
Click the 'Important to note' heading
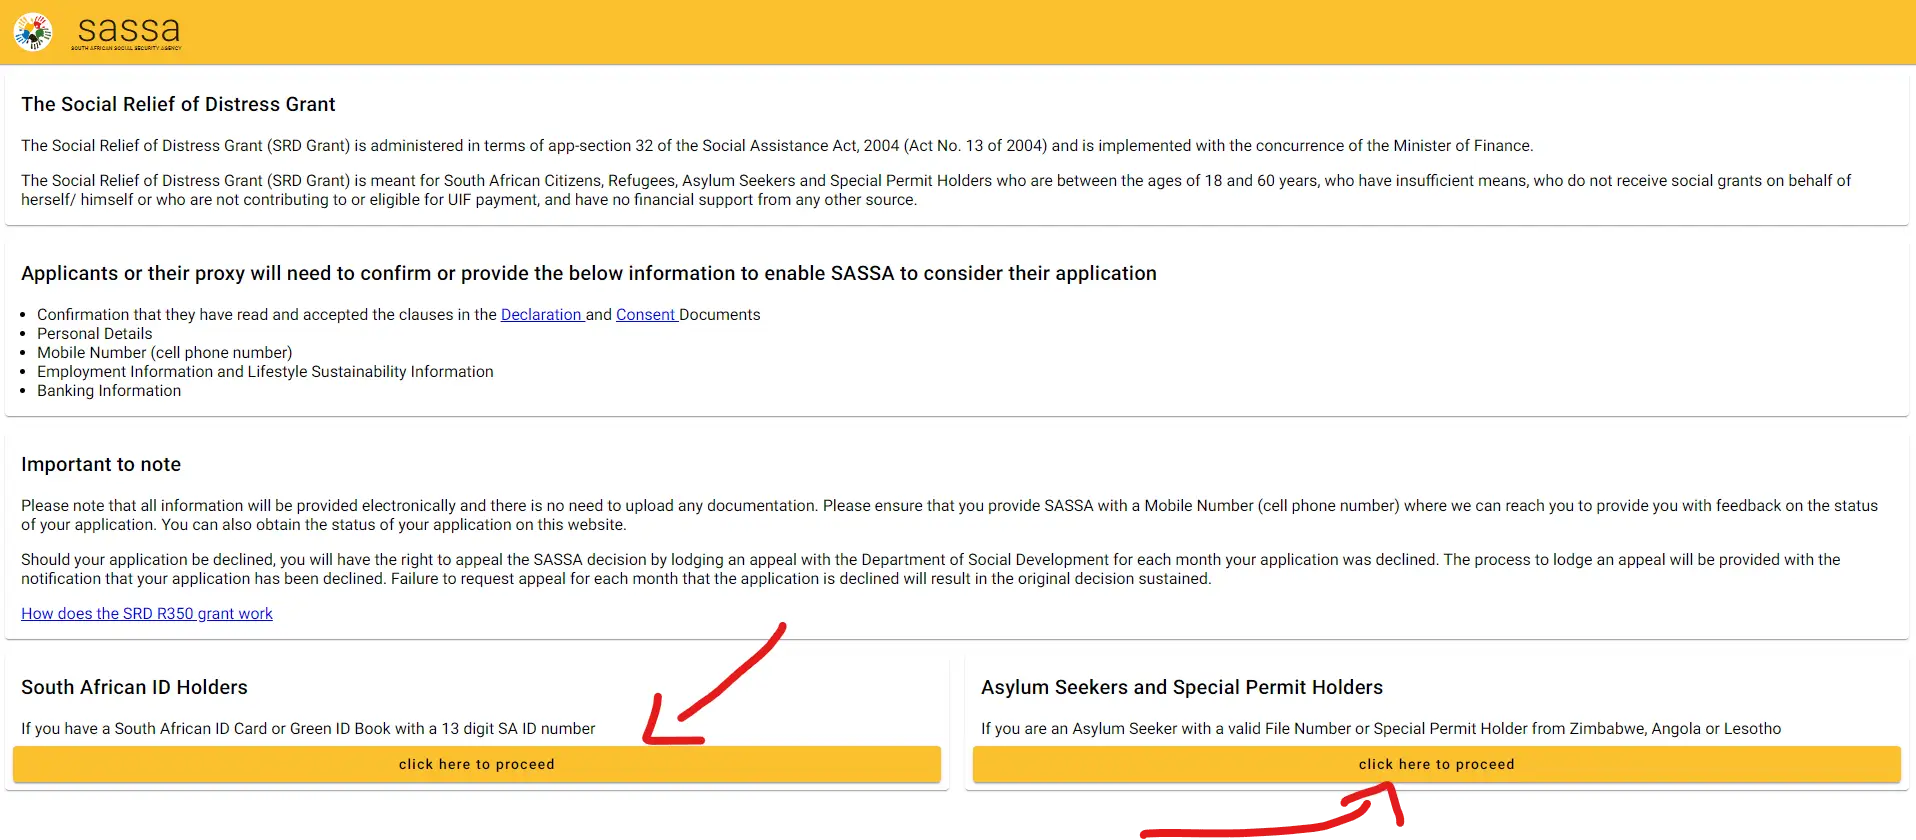[x=101, y=464]
